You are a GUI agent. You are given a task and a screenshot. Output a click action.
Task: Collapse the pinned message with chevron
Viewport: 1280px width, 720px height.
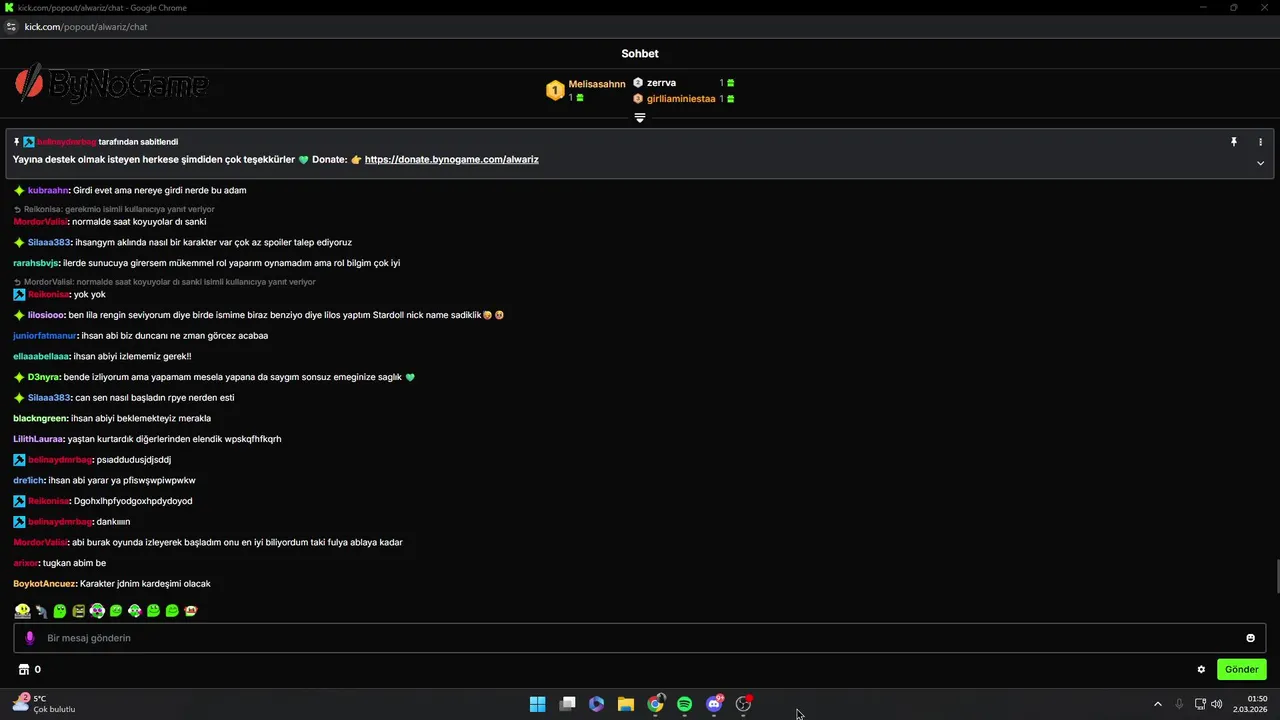point(1260,163)
